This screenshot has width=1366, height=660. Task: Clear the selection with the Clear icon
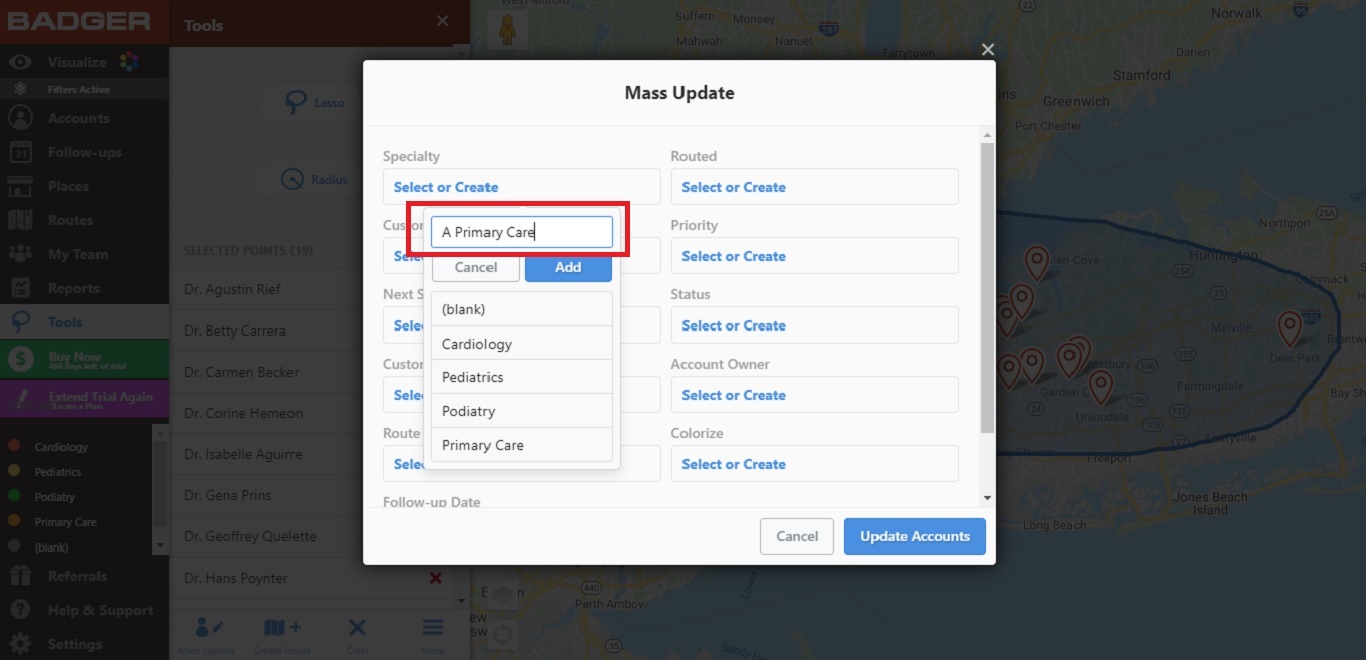coord(357,635)
